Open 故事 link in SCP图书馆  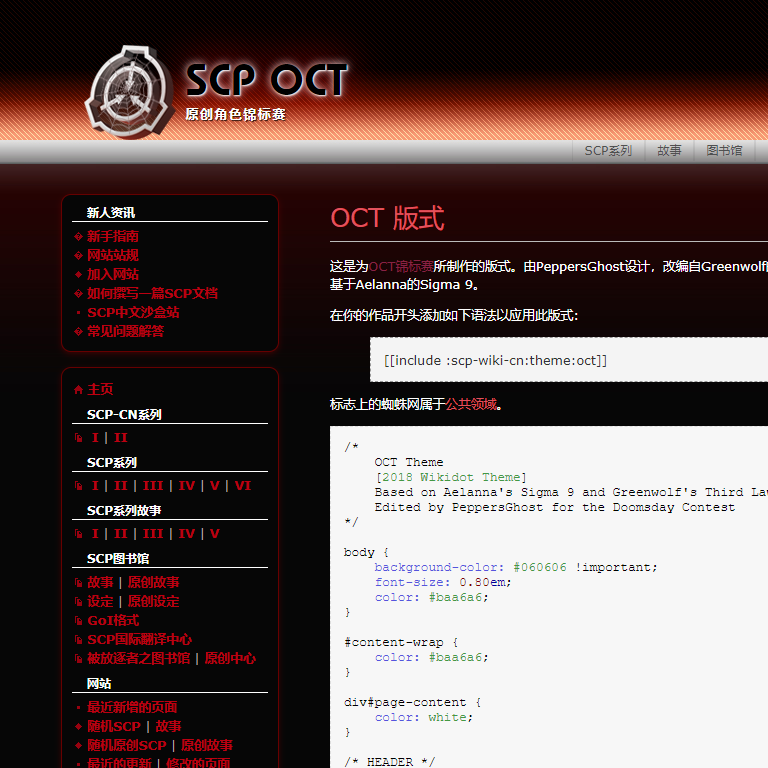coord(100,582)
